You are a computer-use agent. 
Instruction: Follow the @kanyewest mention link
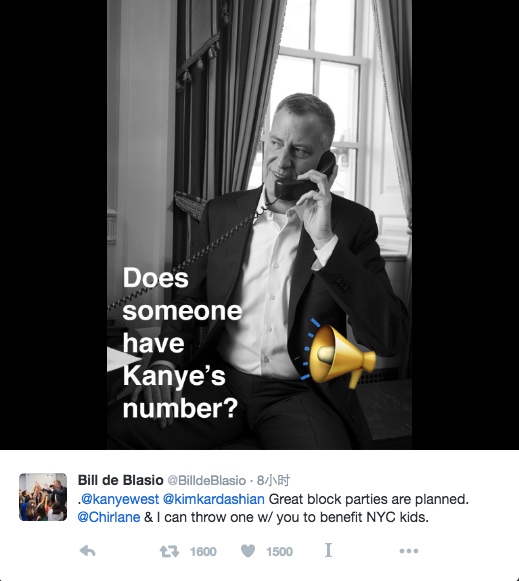(x=120, y=499)
